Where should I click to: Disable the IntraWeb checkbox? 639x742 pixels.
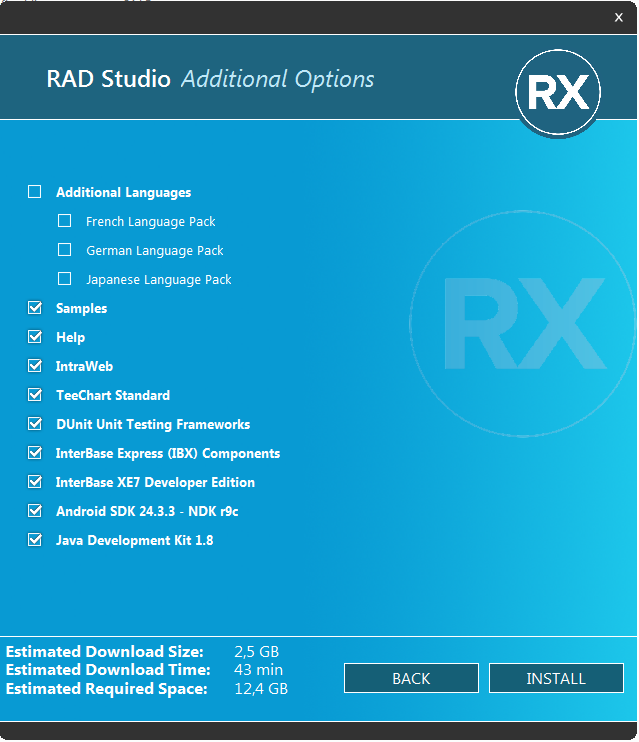[35, 366]
